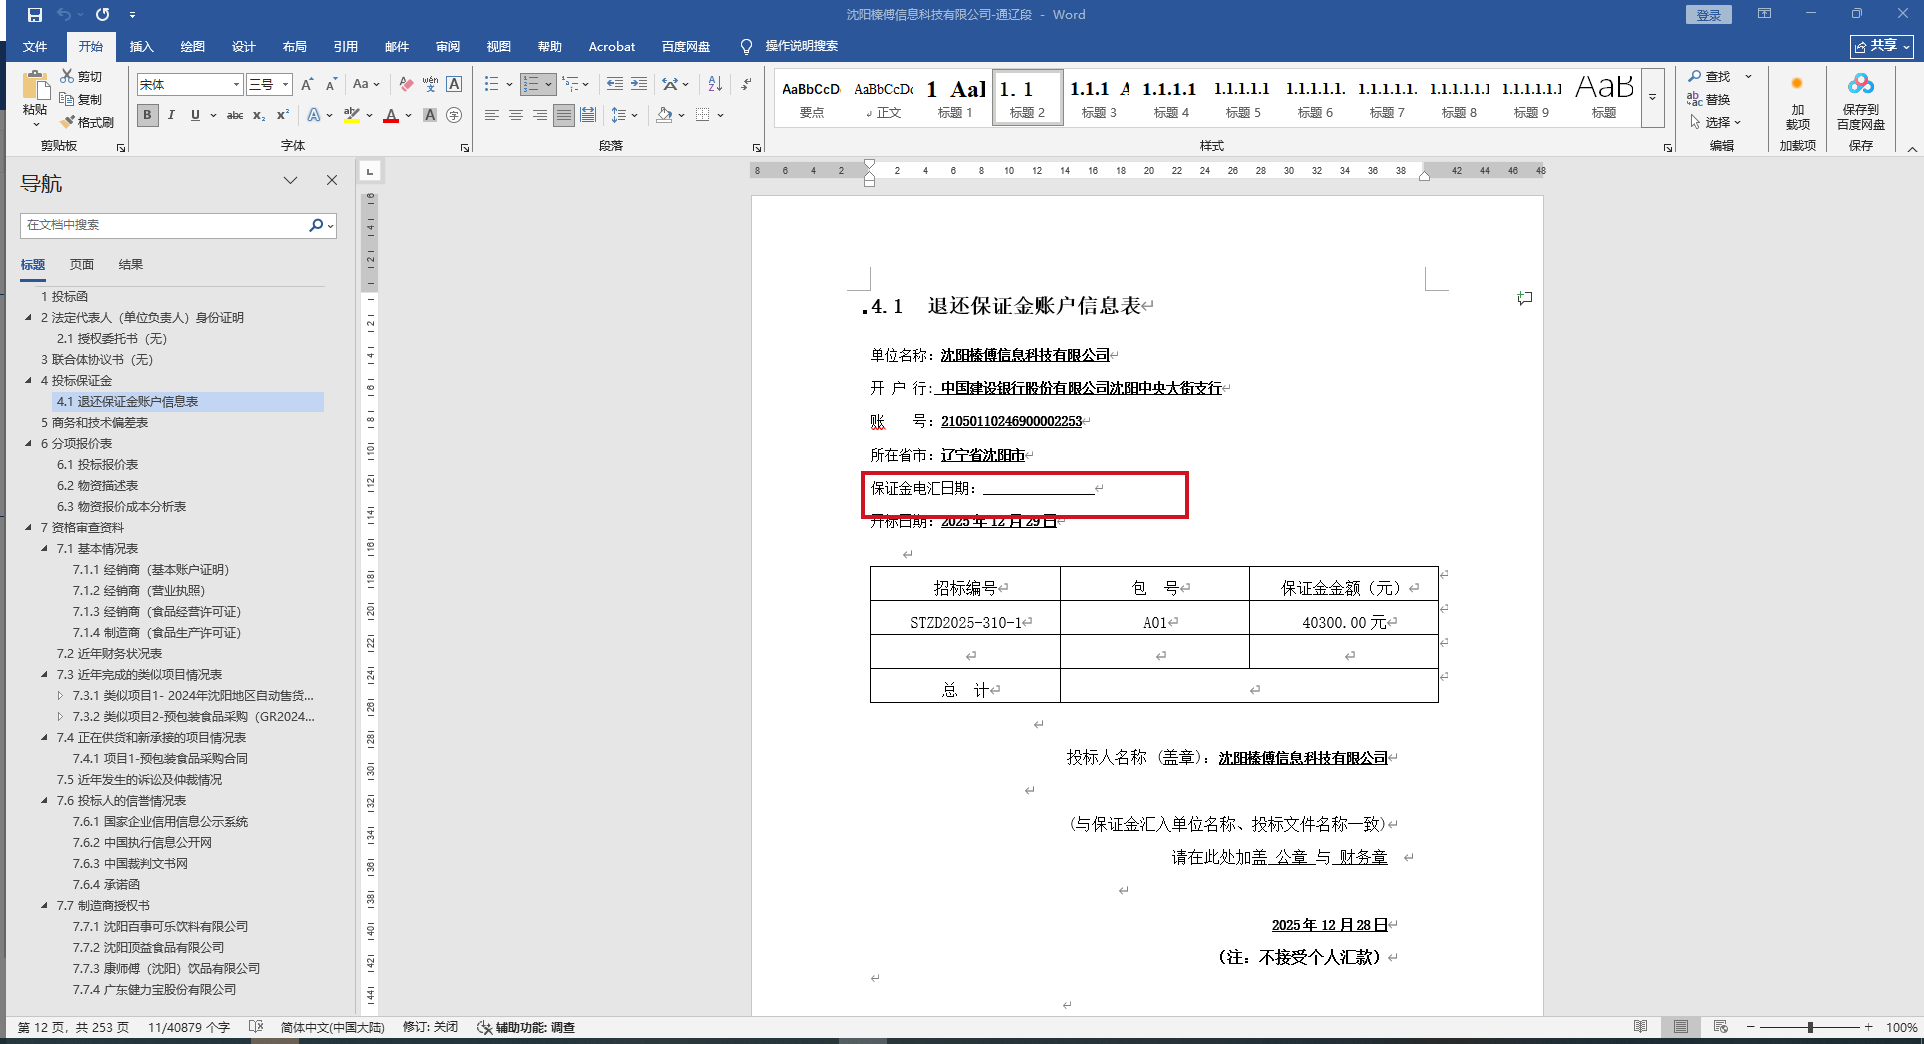Apply subscript formatting

pos(259,115)
